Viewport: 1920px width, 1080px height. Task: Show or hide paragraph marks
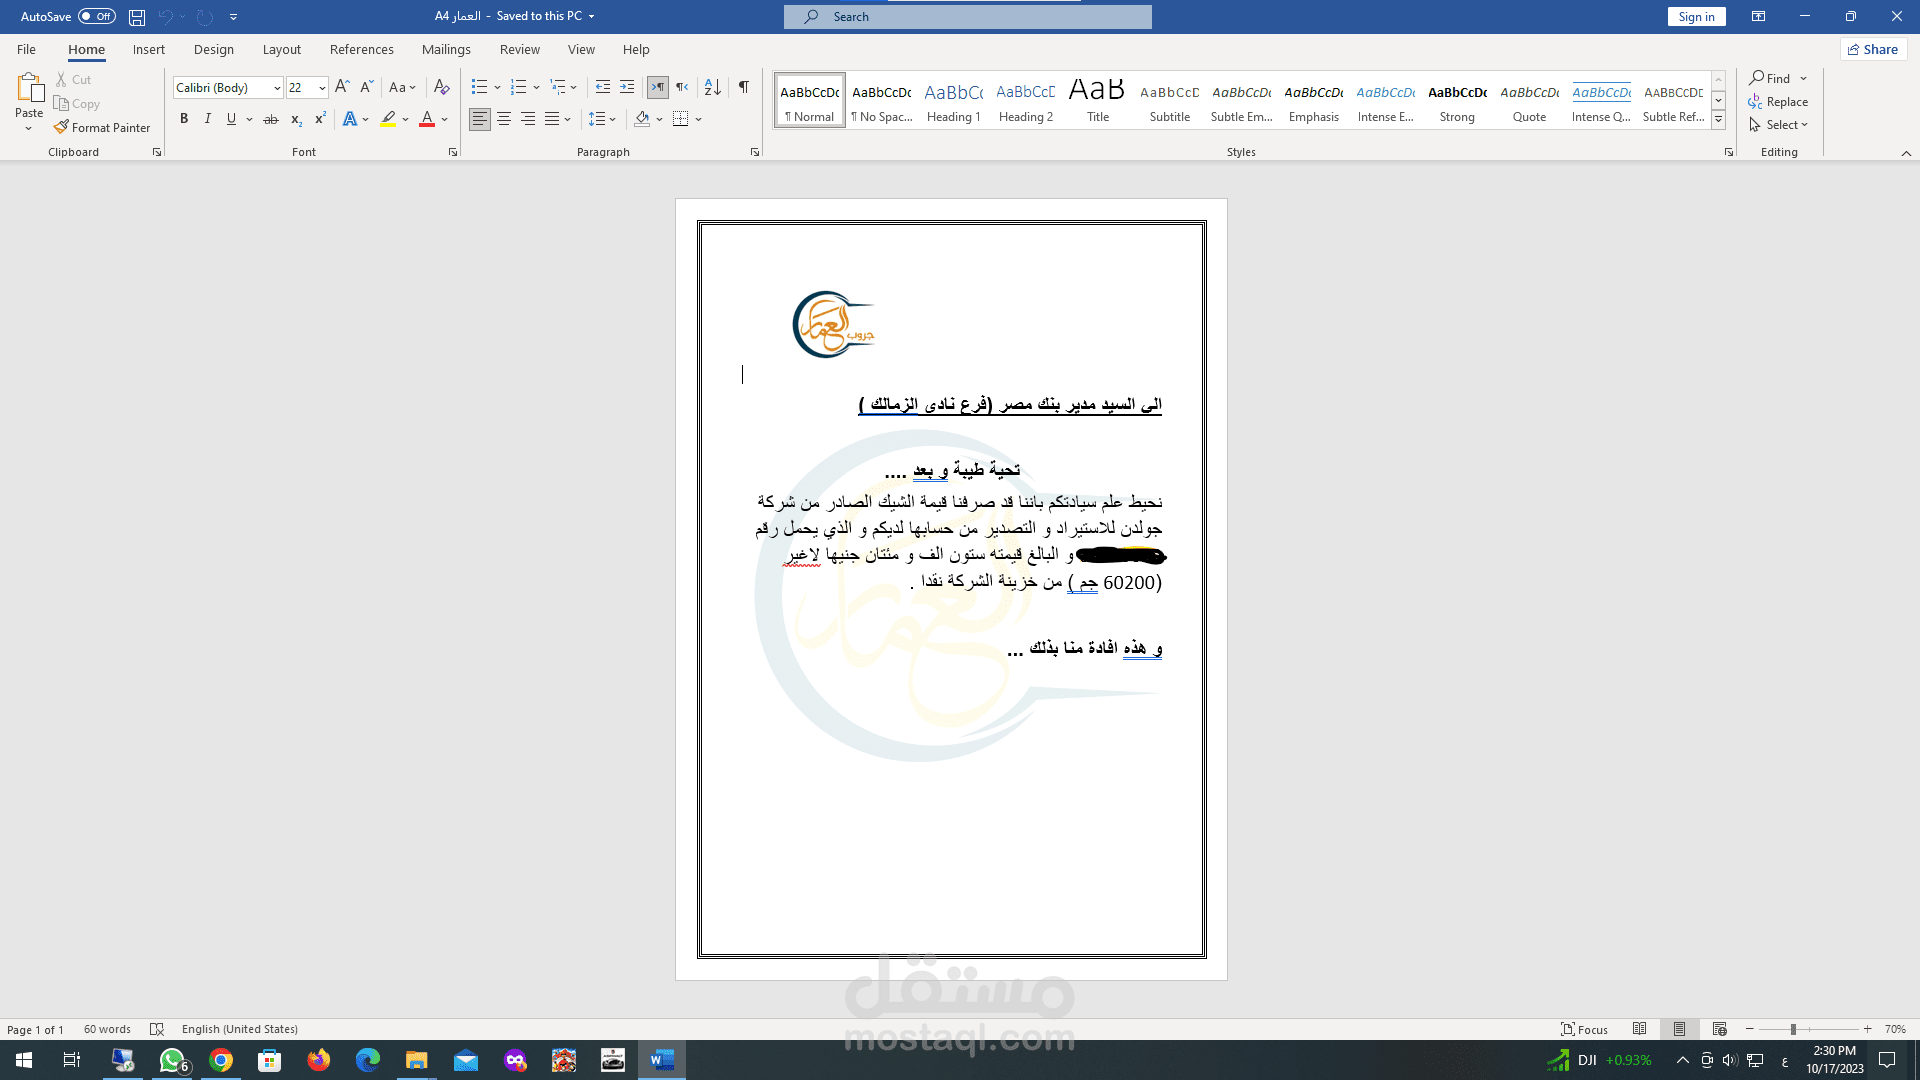(x=744, y=87)
